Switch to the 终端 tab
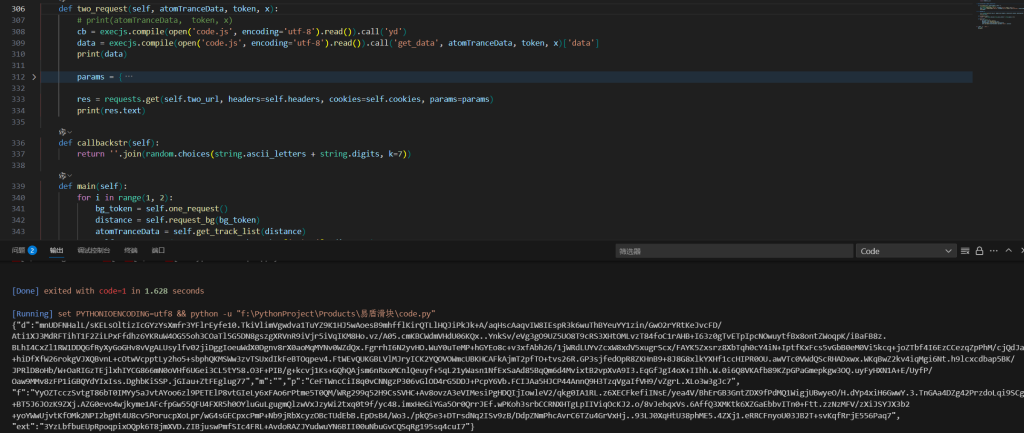The width and height of the screenshot is (1024, 433). (130, 250)
